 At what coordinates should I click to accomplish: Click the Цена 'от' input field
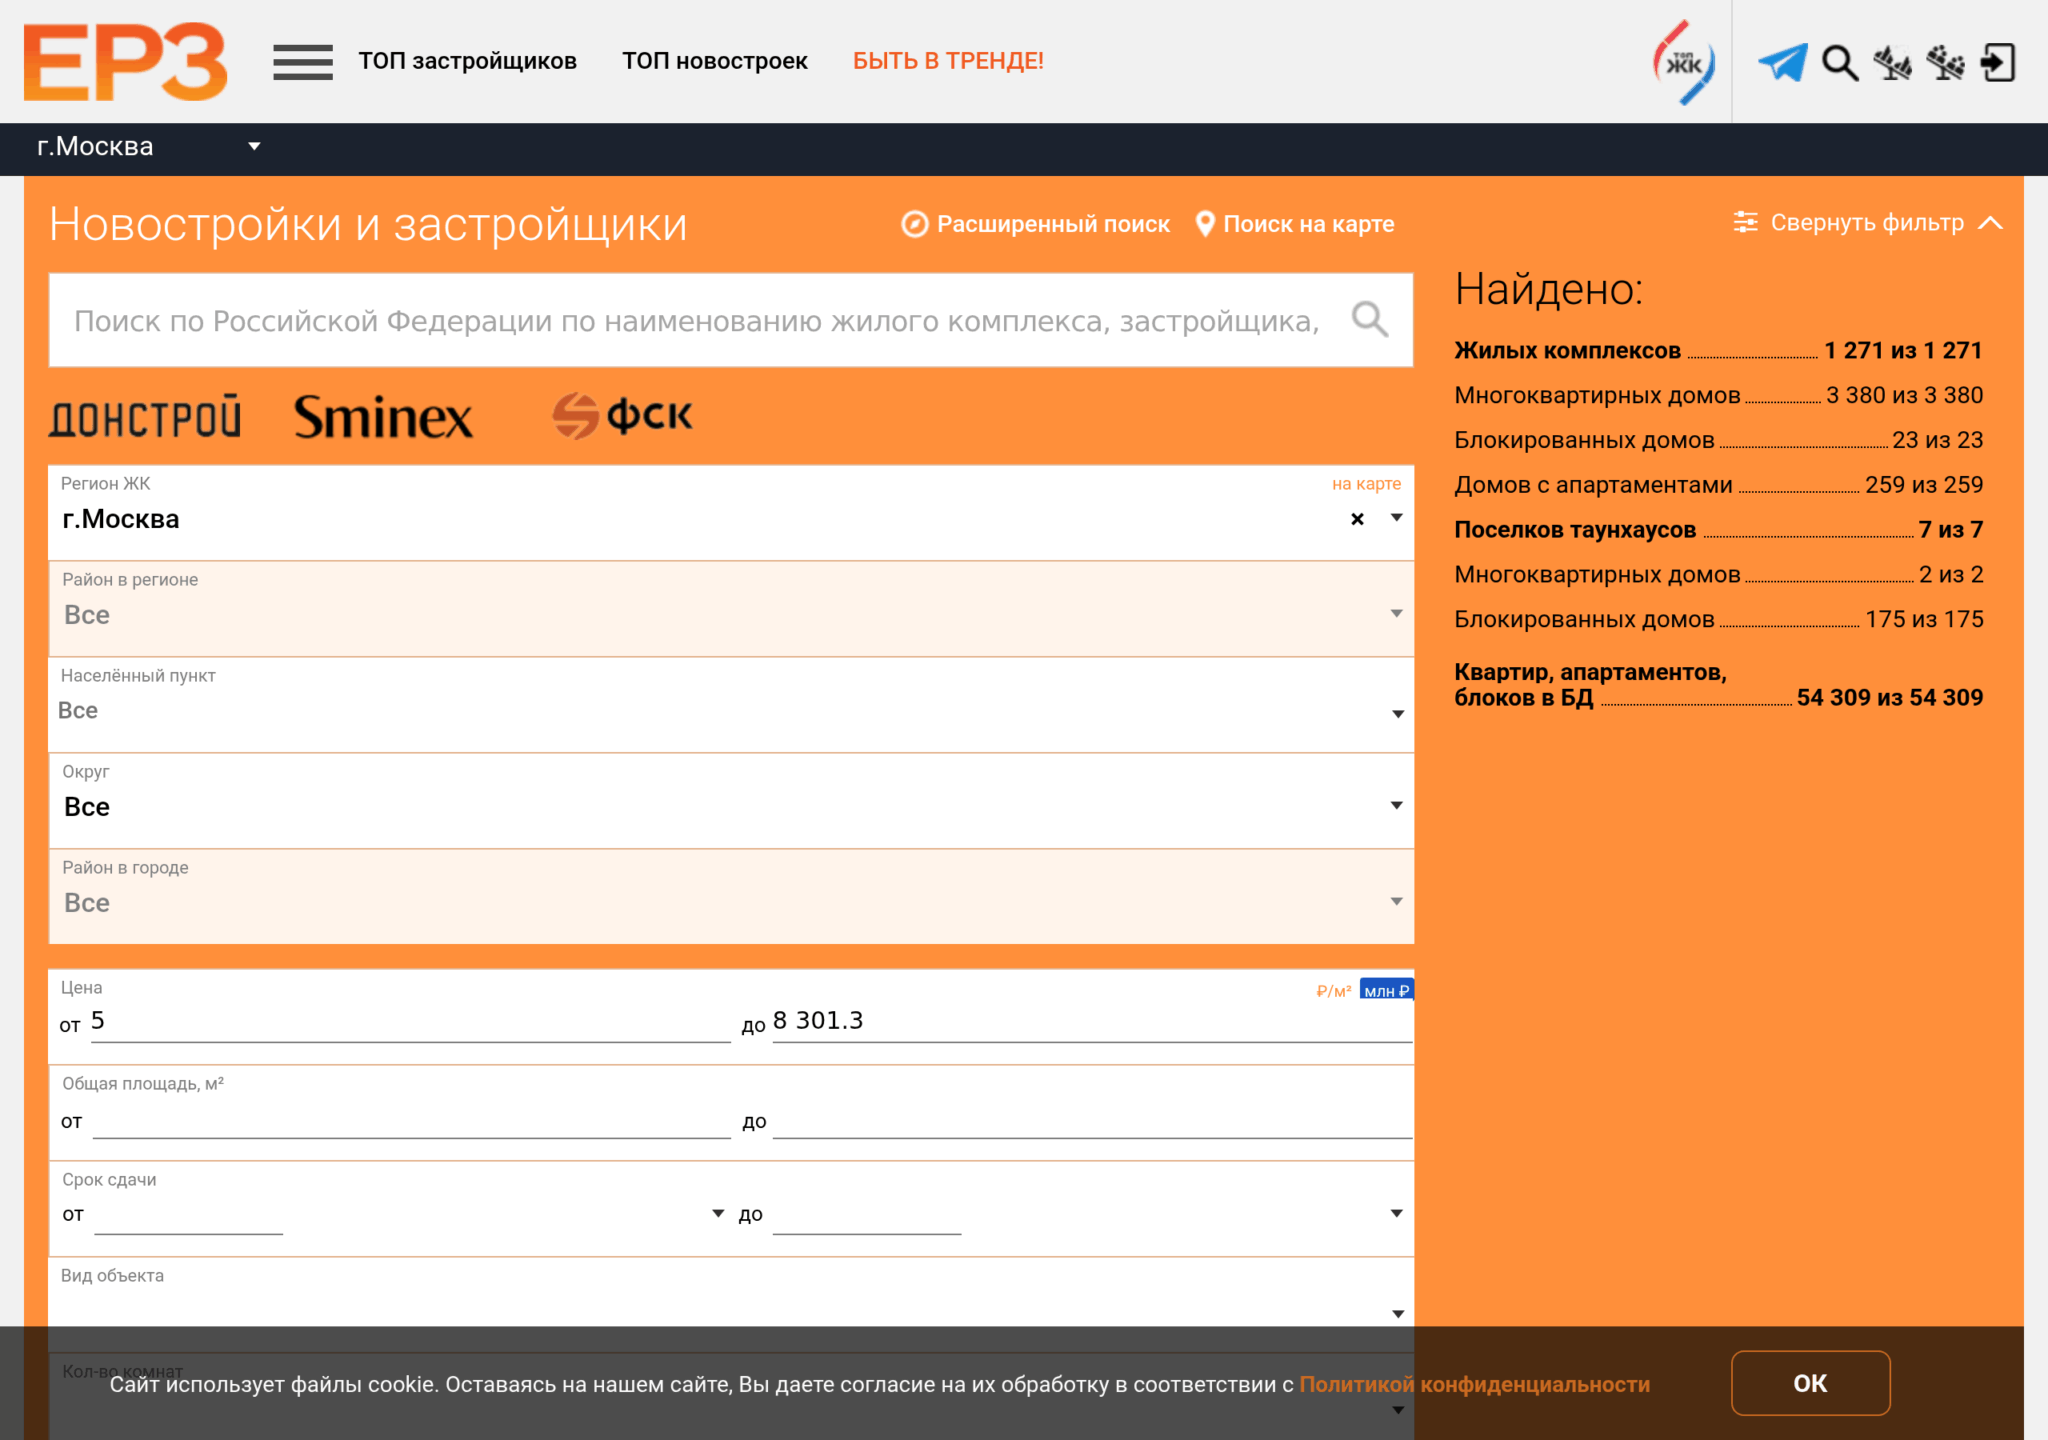411,1022
